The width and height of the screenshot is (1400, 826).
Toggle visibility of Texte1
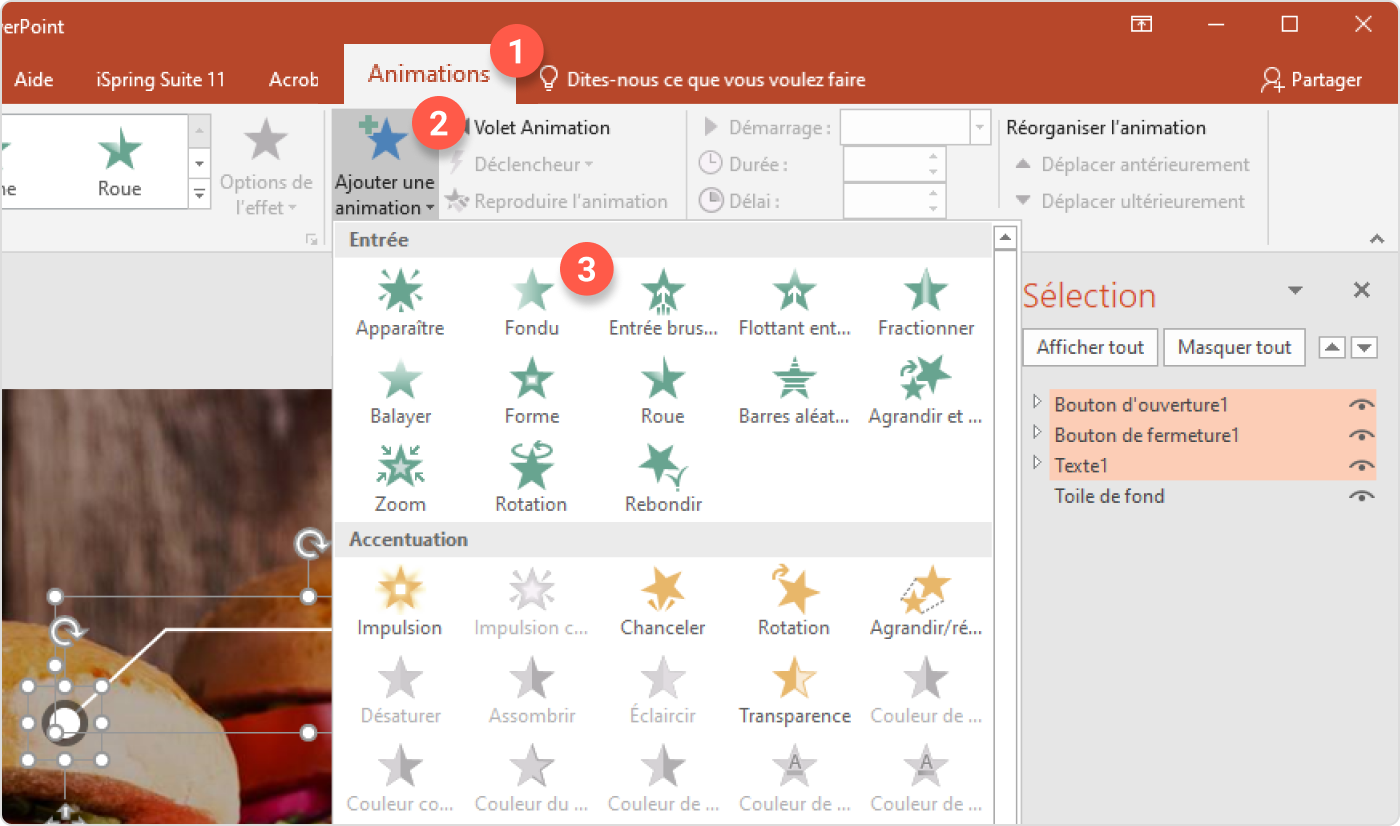pyautogui.click(x=1361, y=466)
